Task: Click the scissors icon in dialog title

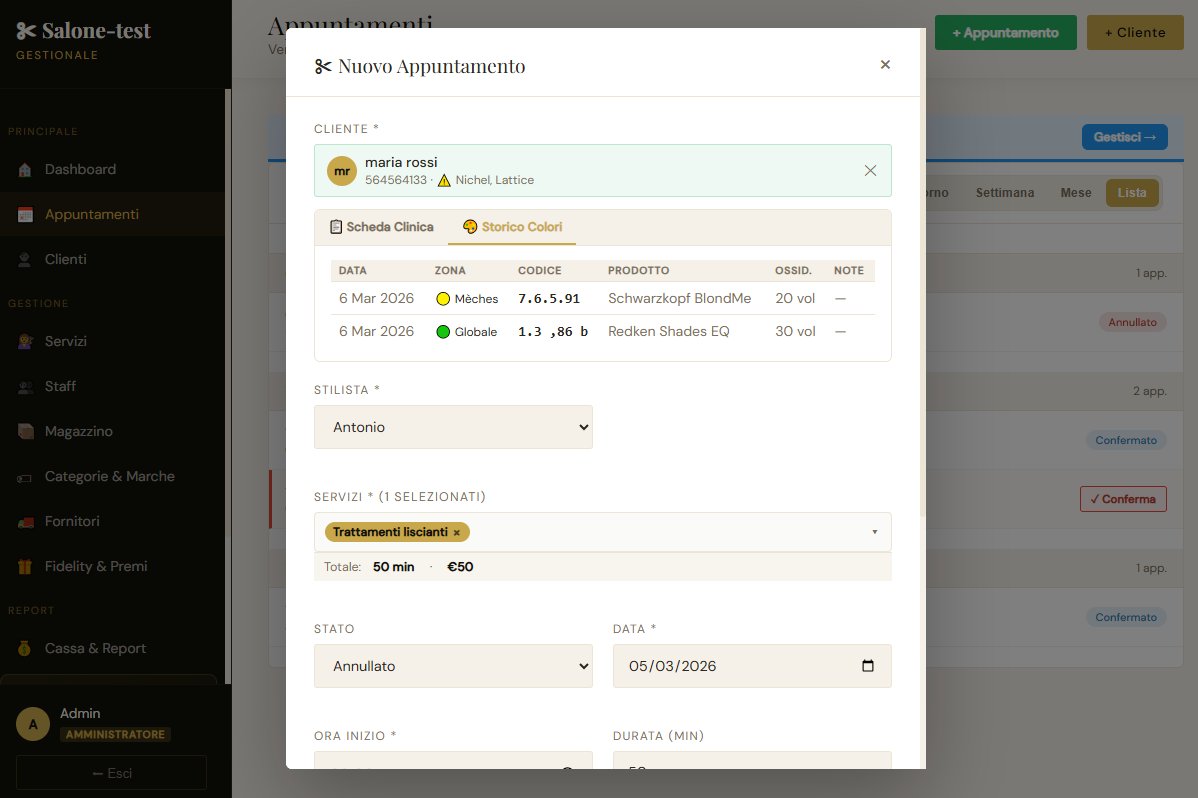Action: pos(323,66)
